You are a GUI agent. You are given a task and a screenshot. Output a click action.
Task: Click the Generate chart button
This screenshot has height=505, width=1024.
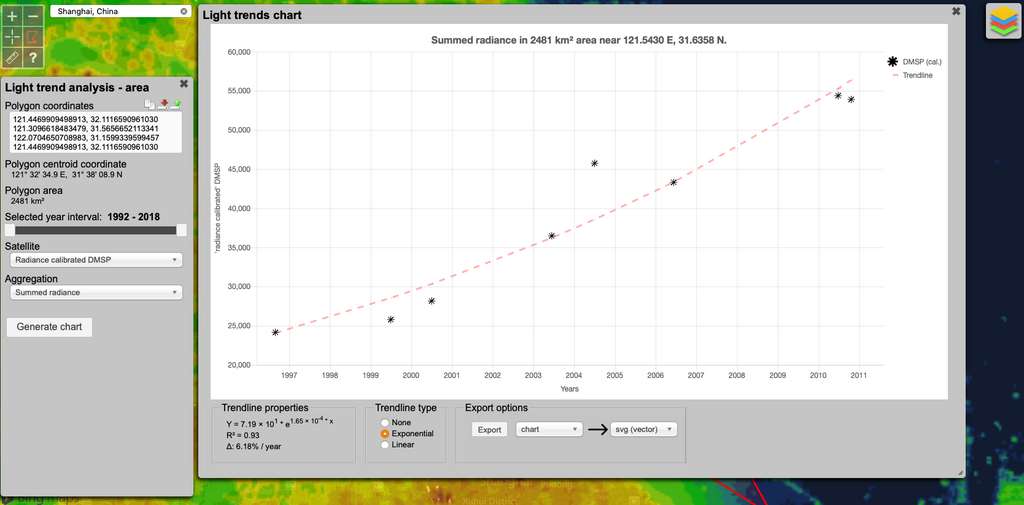click(x=50, y=327)
